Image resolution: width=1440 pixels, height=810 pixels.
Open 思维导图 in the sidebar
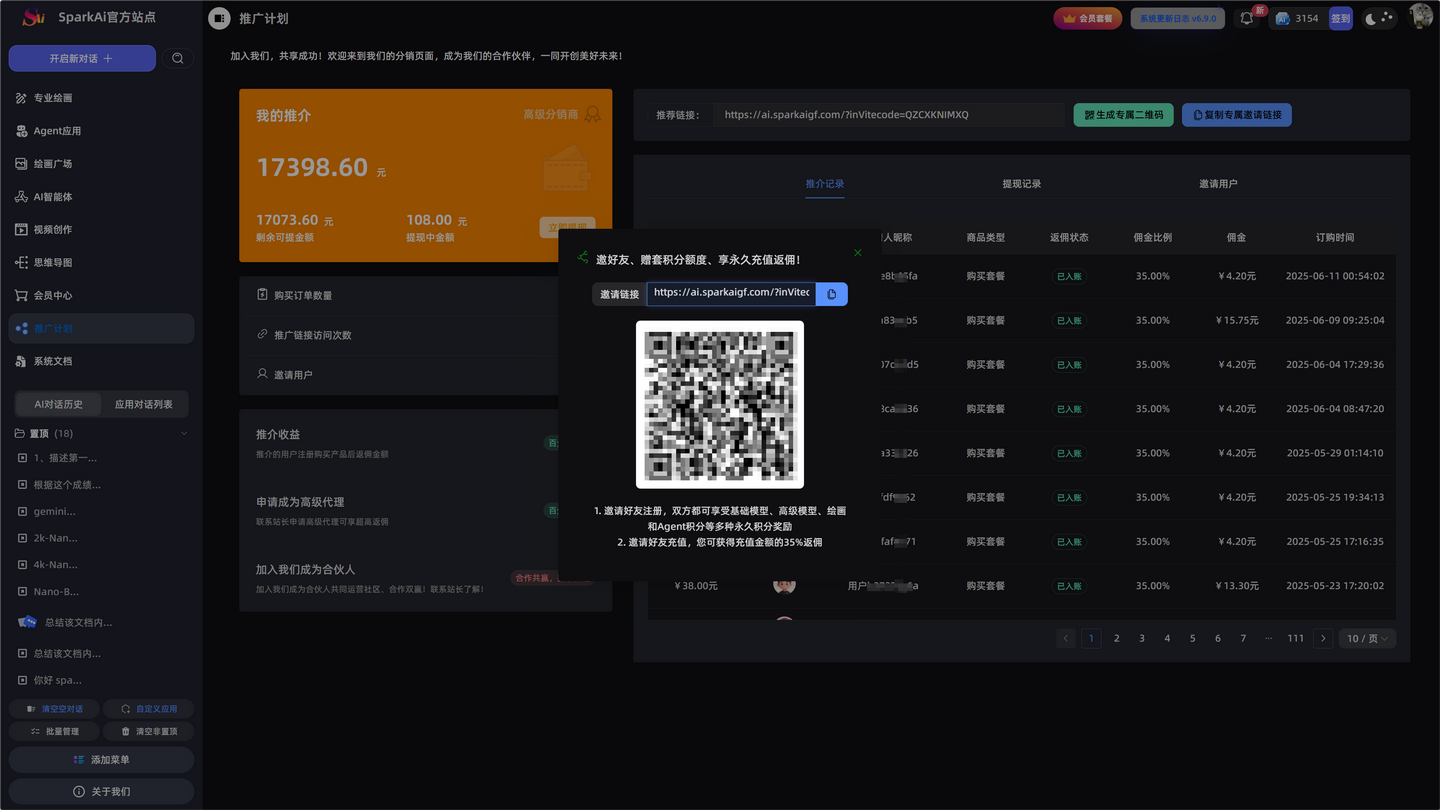101,262
